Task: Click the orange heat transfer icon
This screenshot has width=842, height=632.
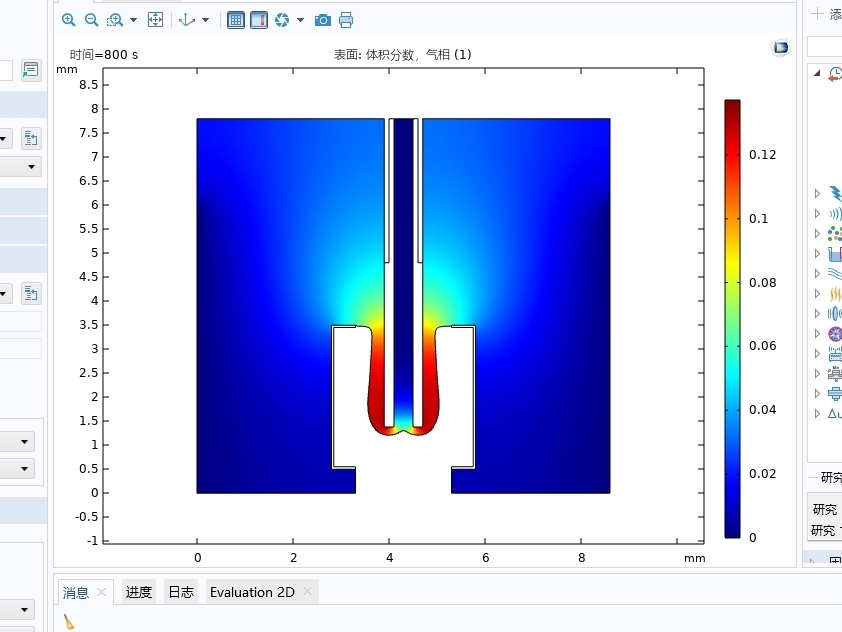Action: click(835, 294)
